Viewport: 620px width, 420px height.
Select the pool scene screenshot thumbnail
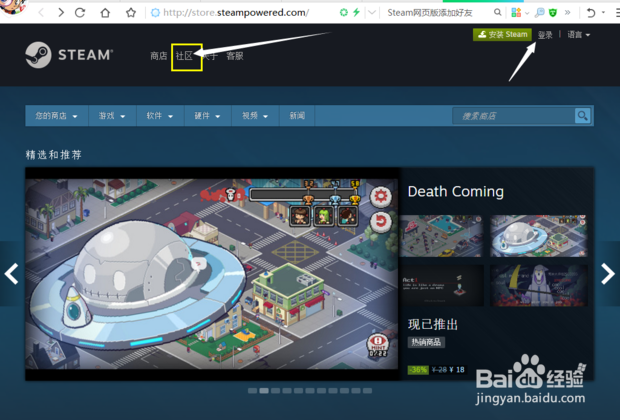click(441, 236)
